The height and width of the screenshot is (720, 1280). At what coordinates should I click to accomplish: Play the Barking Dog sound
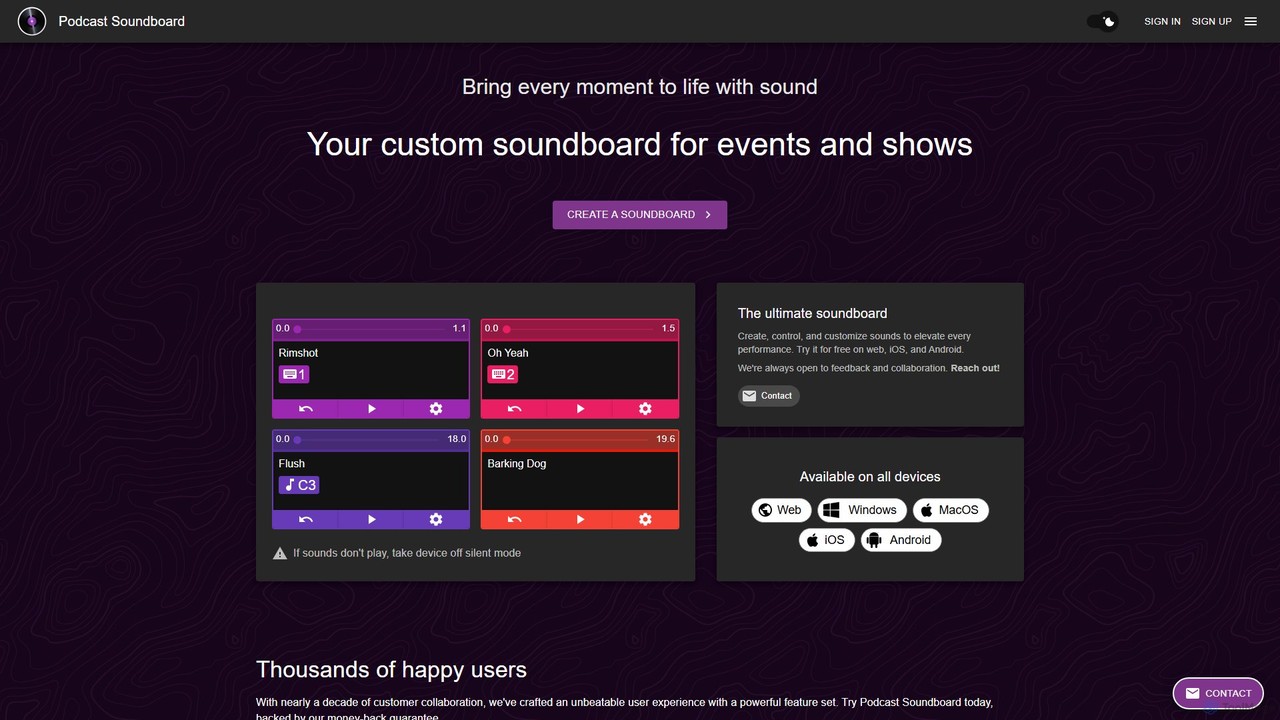580,520
